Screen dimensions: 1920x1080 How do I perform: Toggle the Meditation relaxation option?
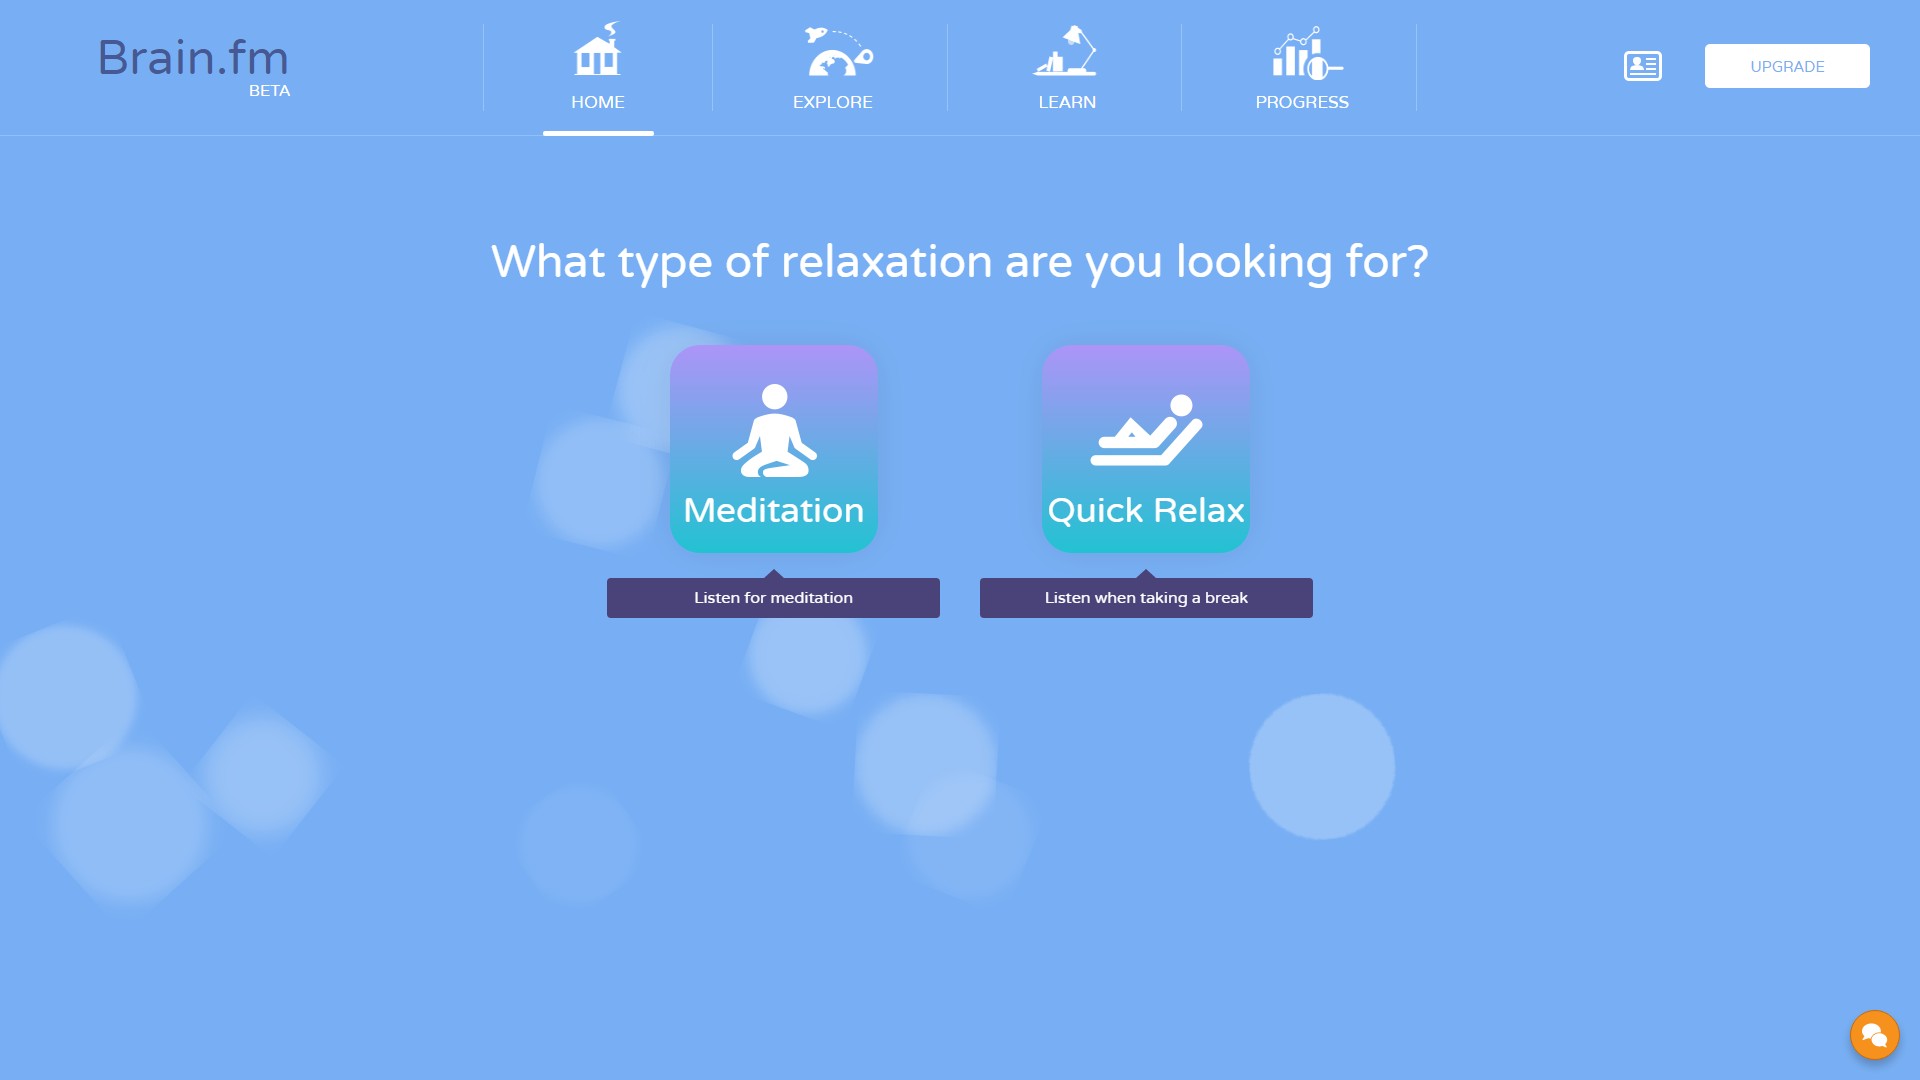773,448
